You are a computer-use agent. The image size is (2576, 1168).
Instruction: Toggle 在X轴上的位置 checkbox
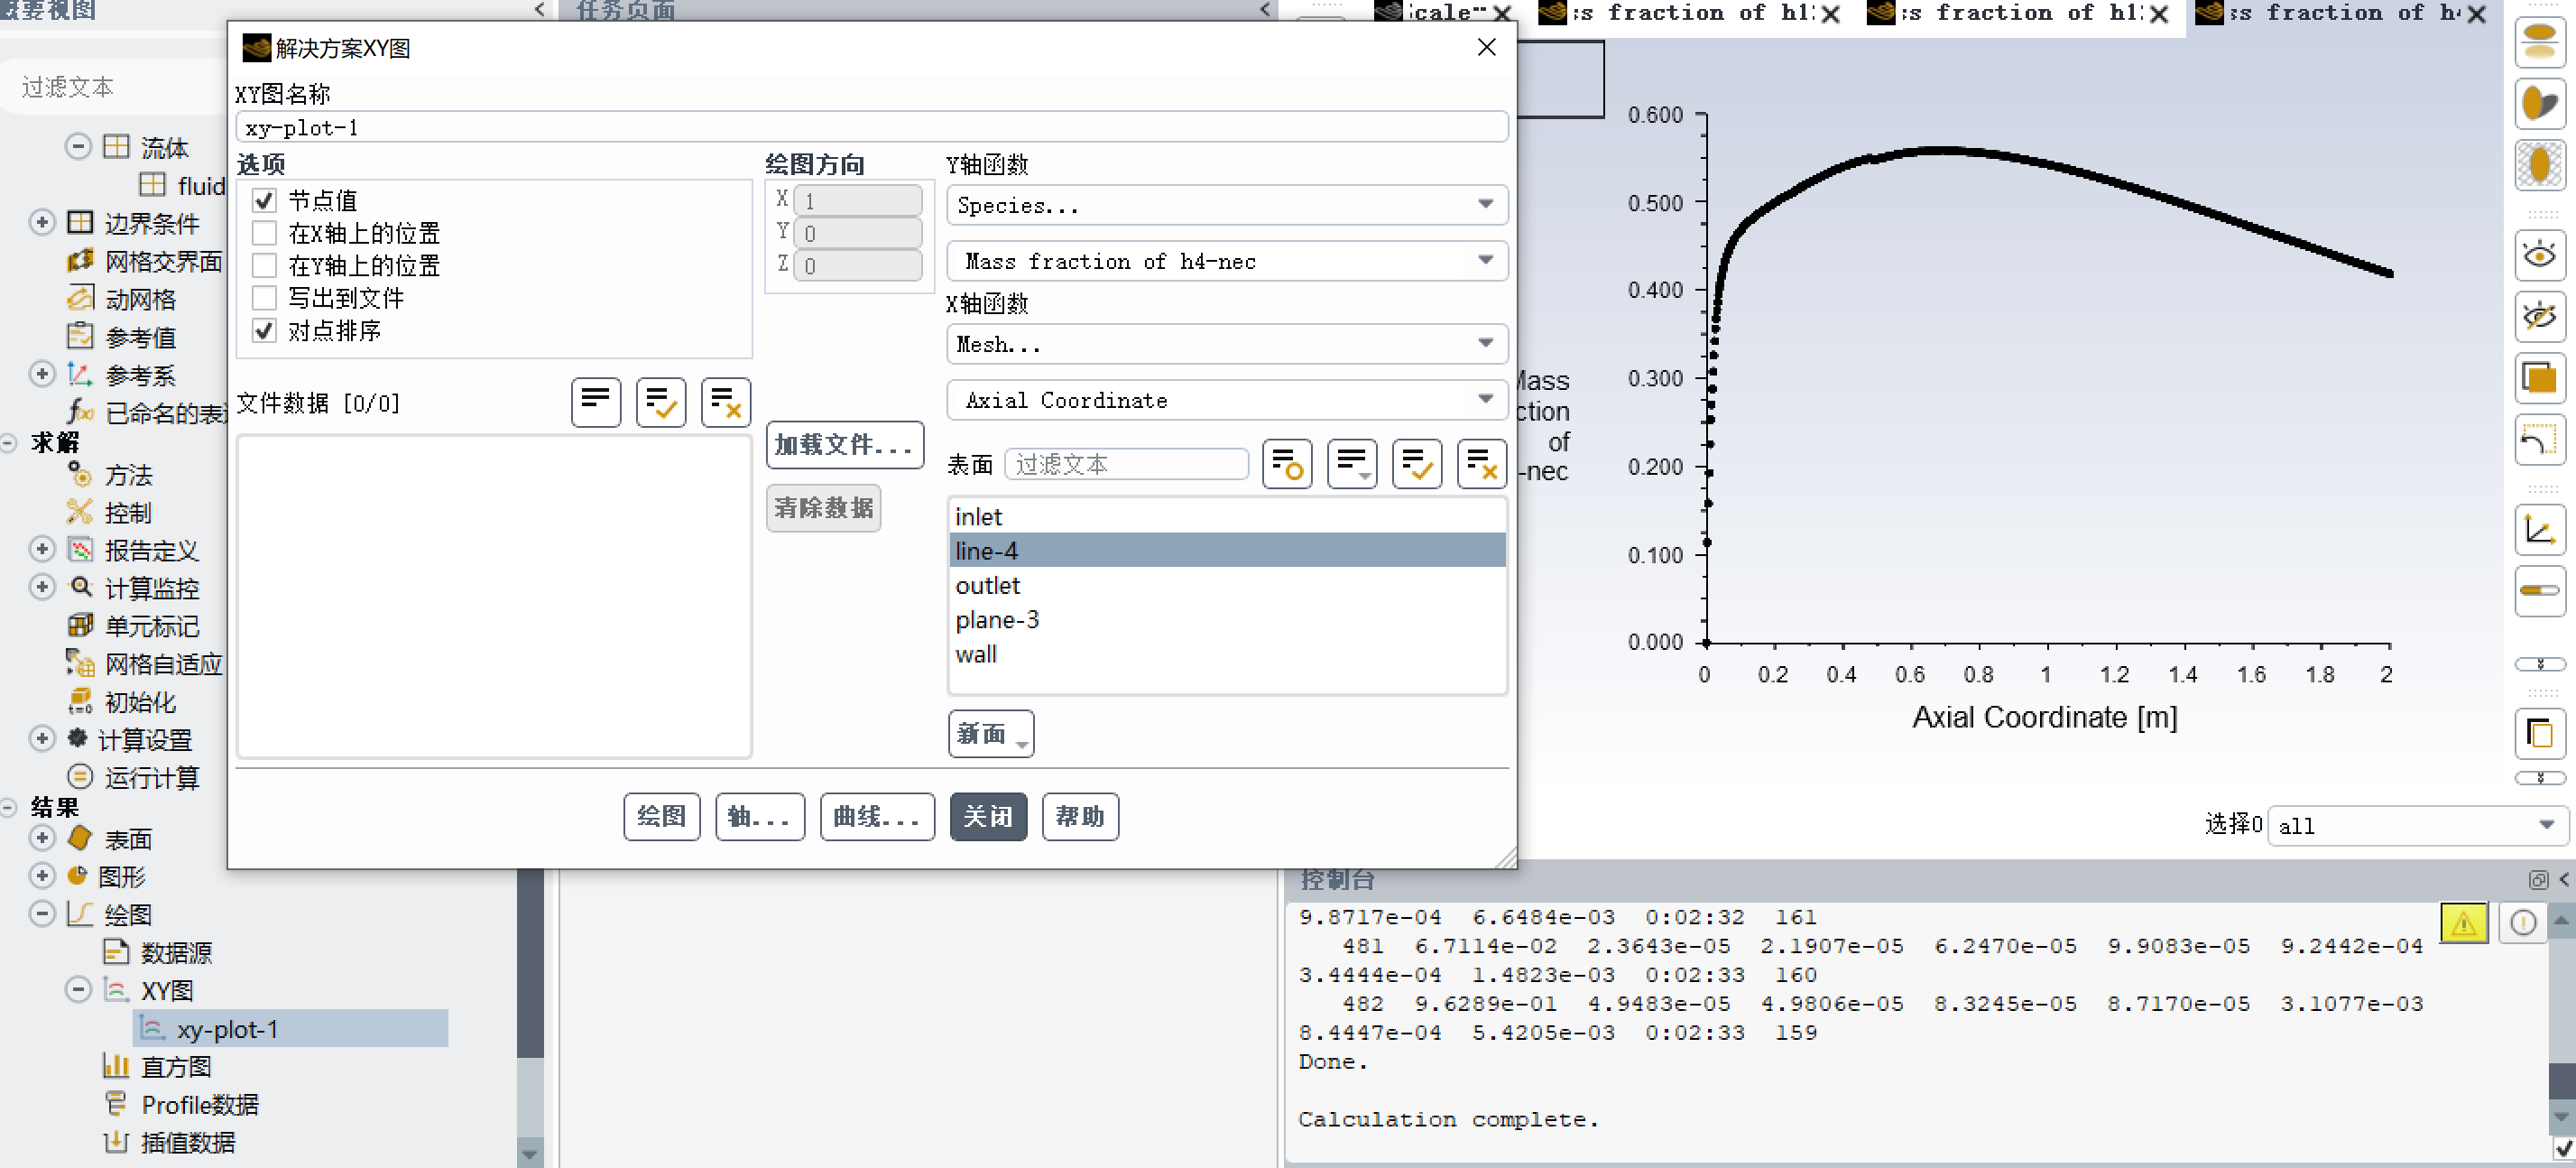pos(264,233)
